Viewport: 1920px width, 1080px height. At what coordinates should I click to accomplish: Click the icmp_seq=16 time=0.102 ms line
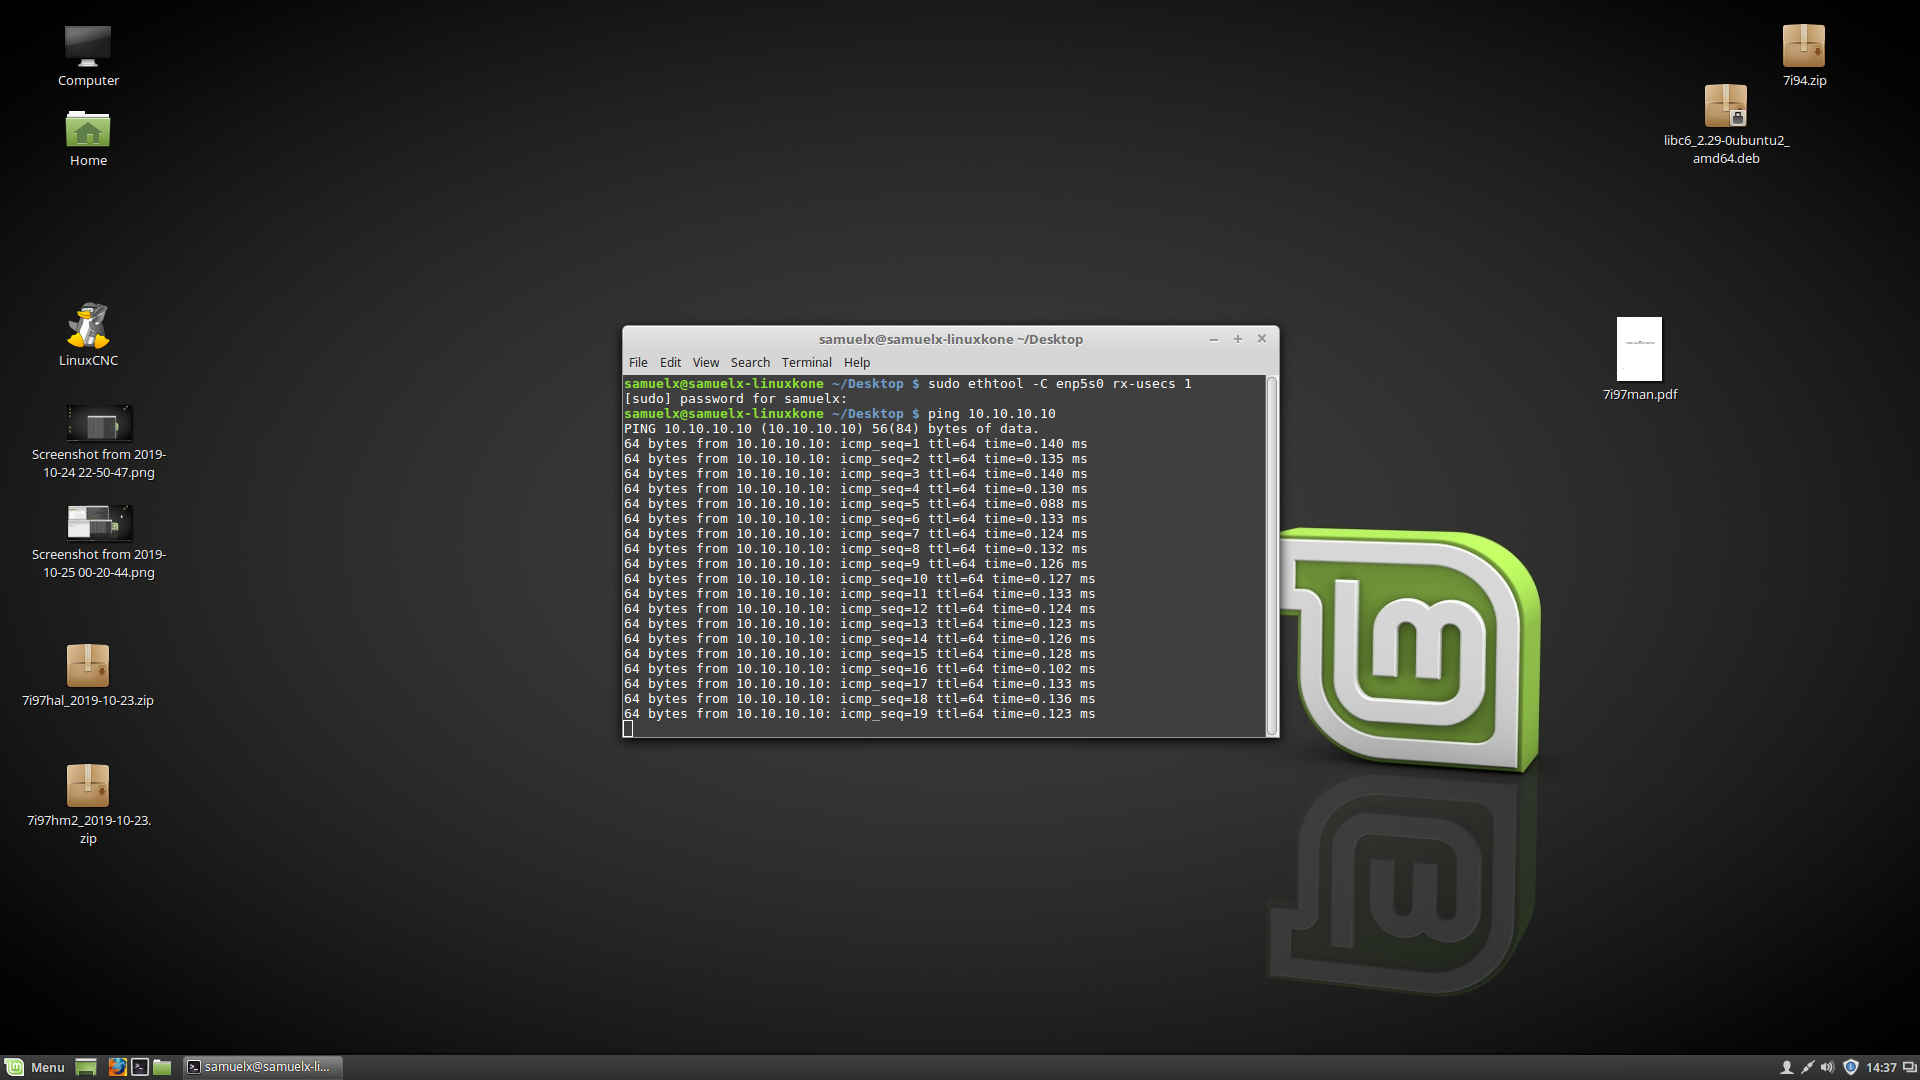859,669
